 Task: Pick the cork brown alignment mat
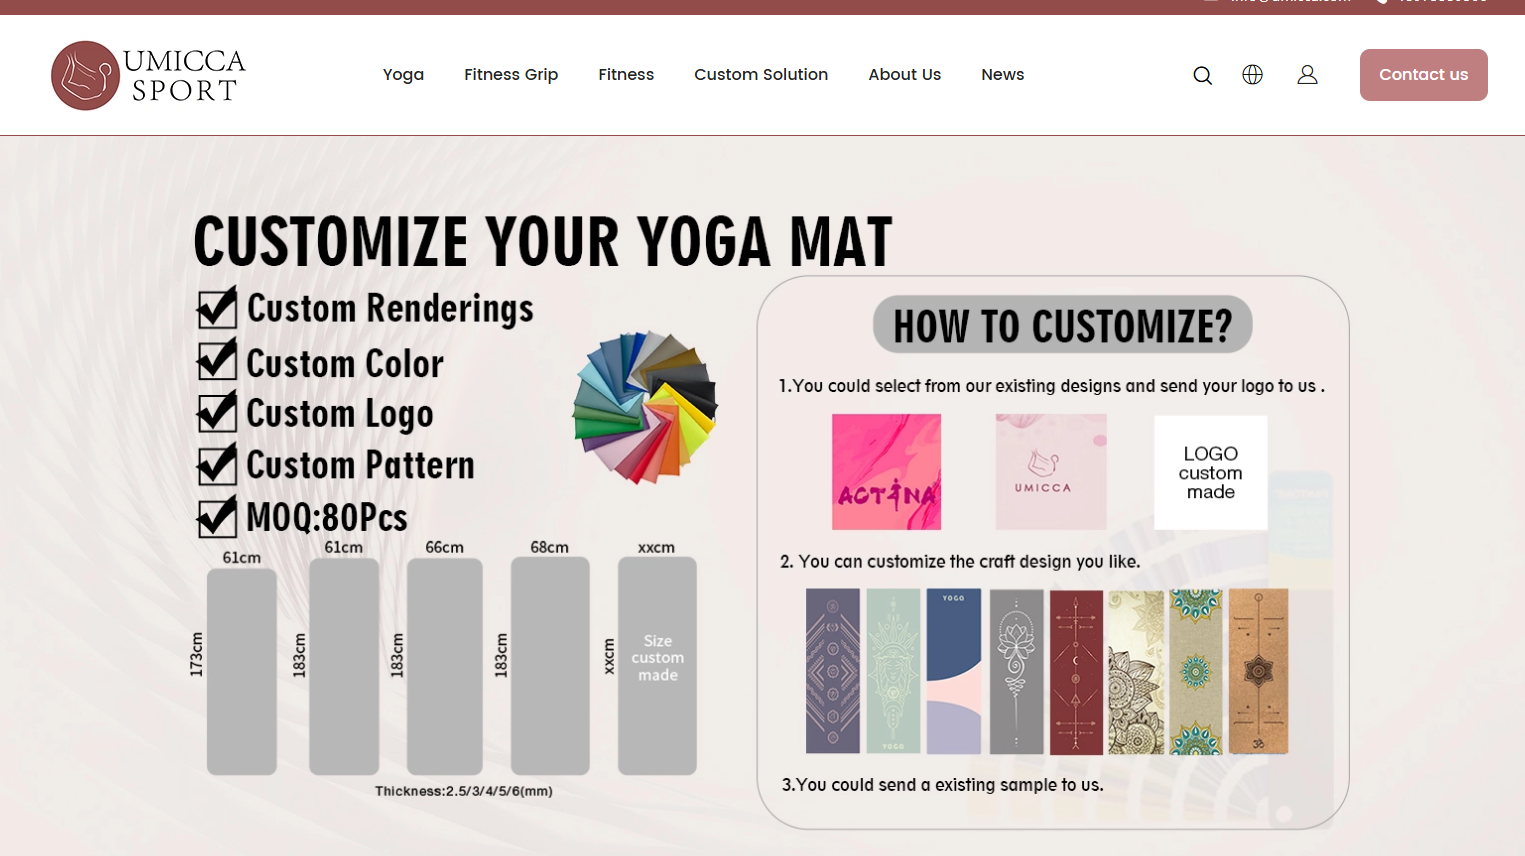click(1258, 671)
